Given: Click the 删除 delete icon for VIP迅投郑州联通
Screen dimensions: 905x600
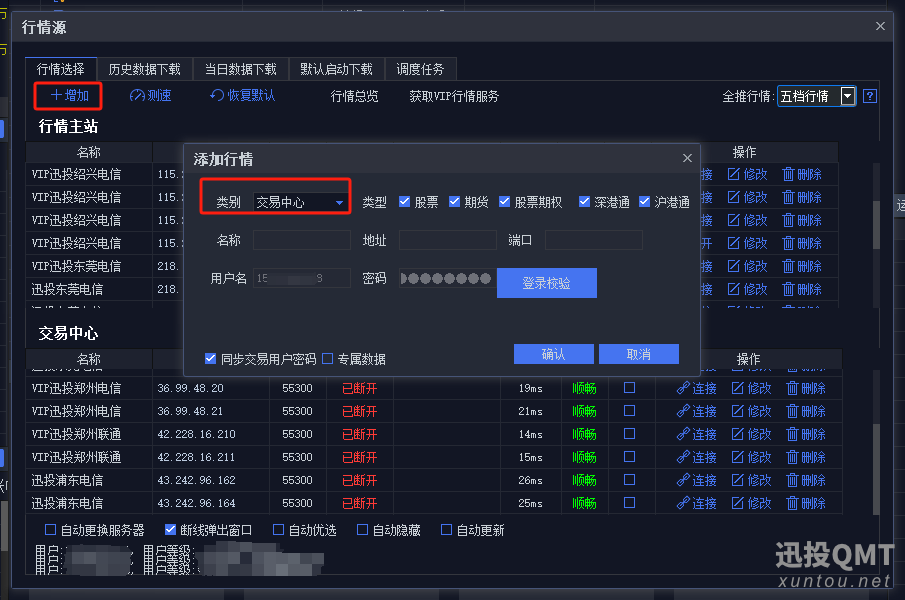Looking at the screenshot, I should tap(806, 434).
